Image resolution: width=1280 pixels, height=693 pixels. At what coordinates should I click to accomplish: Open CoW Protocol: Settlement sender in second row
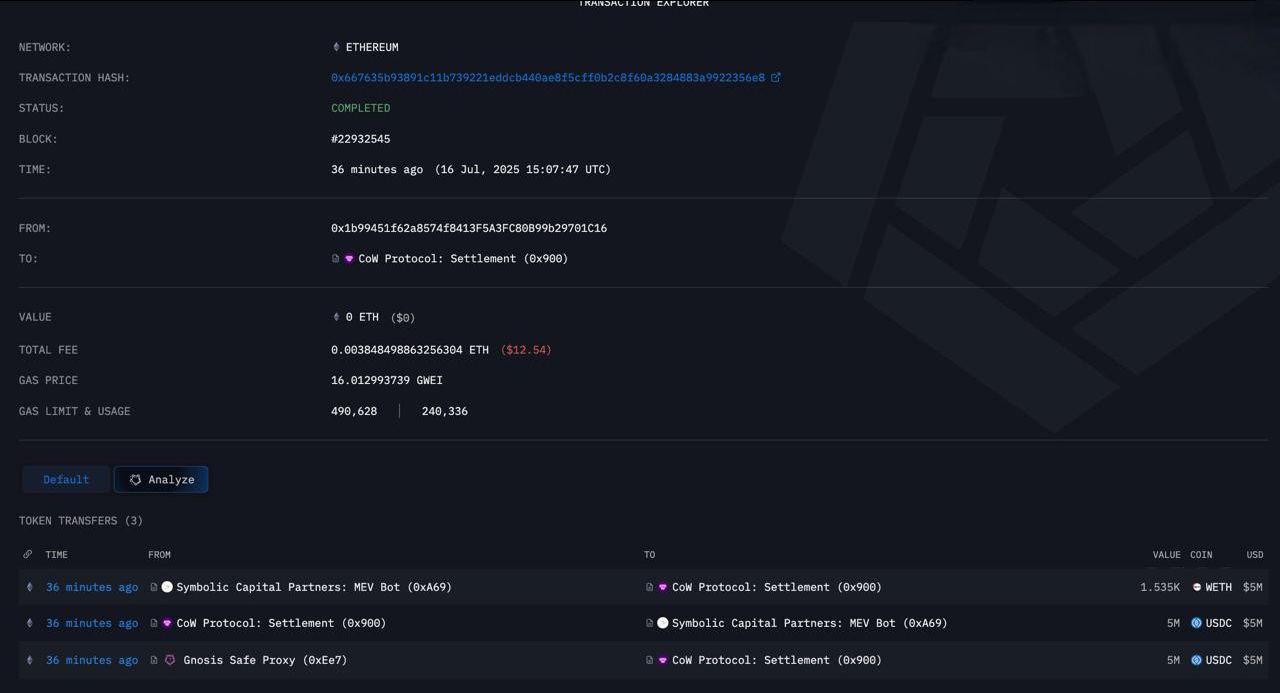coord(281,624)
